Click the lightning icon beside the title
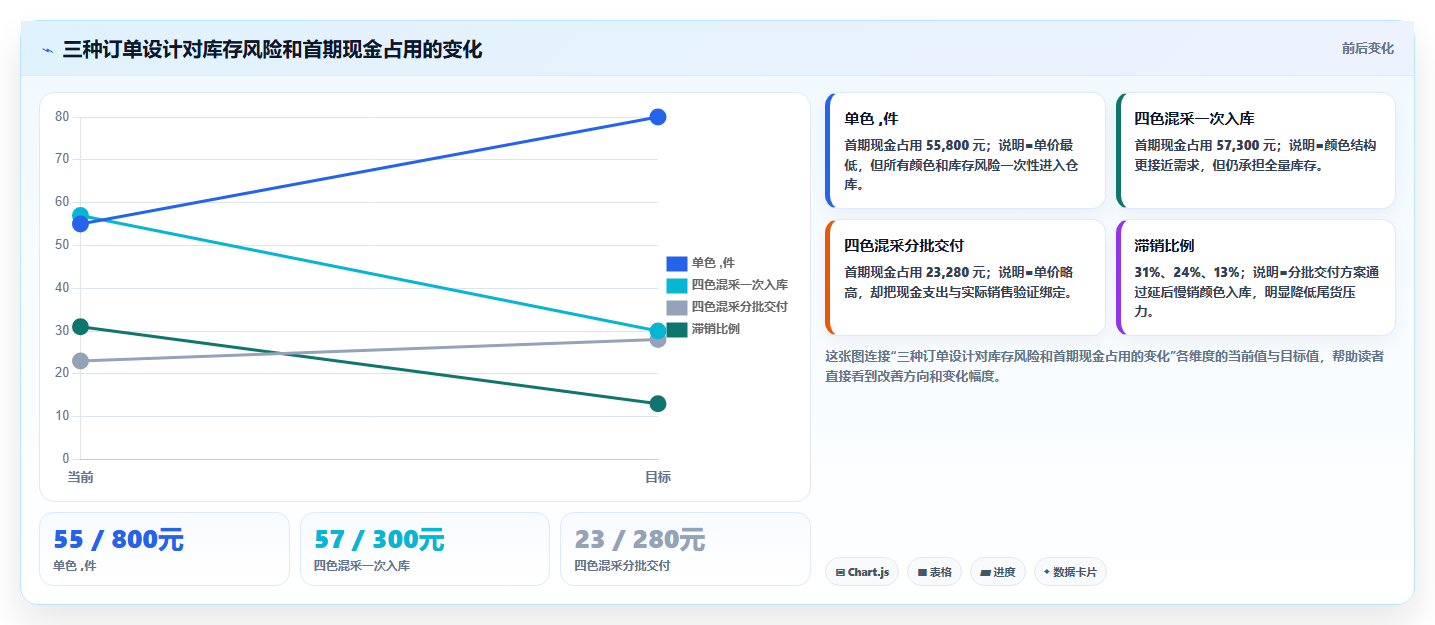Screen dimensions: 1435x625 click(47, 50)
